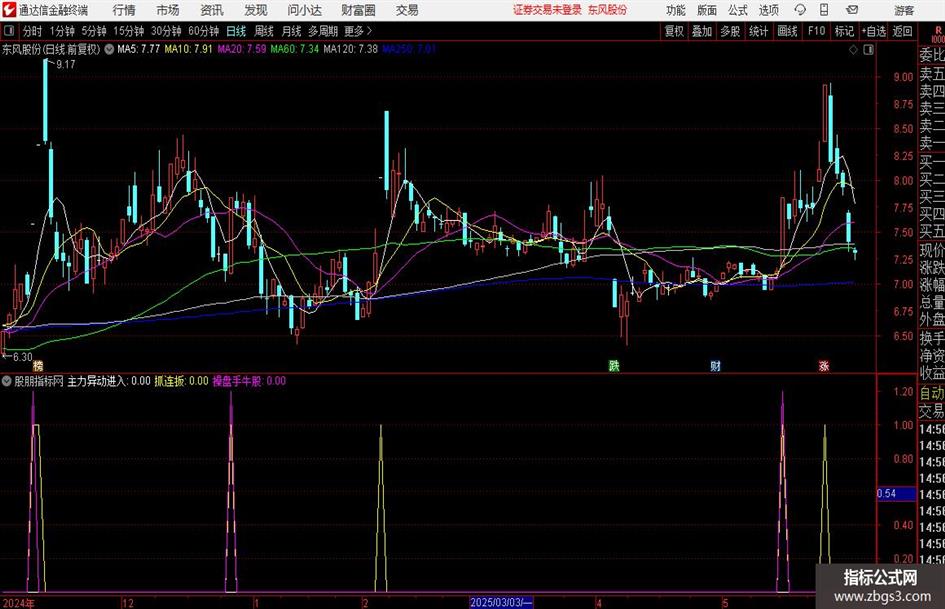Toggle the left side panel icon
Image resolution: width=945 pixels, height=609 pixels.
8,31
